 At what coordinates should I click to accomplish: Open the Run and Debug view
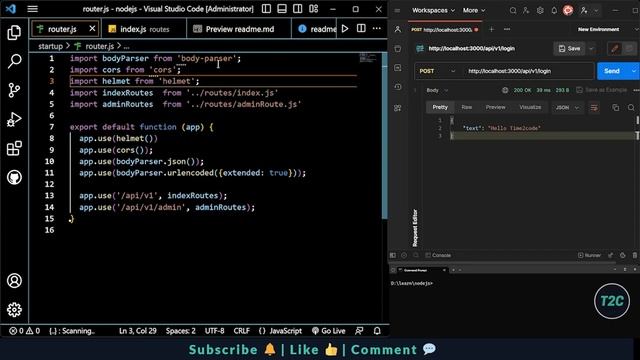[x=14, y=119]
